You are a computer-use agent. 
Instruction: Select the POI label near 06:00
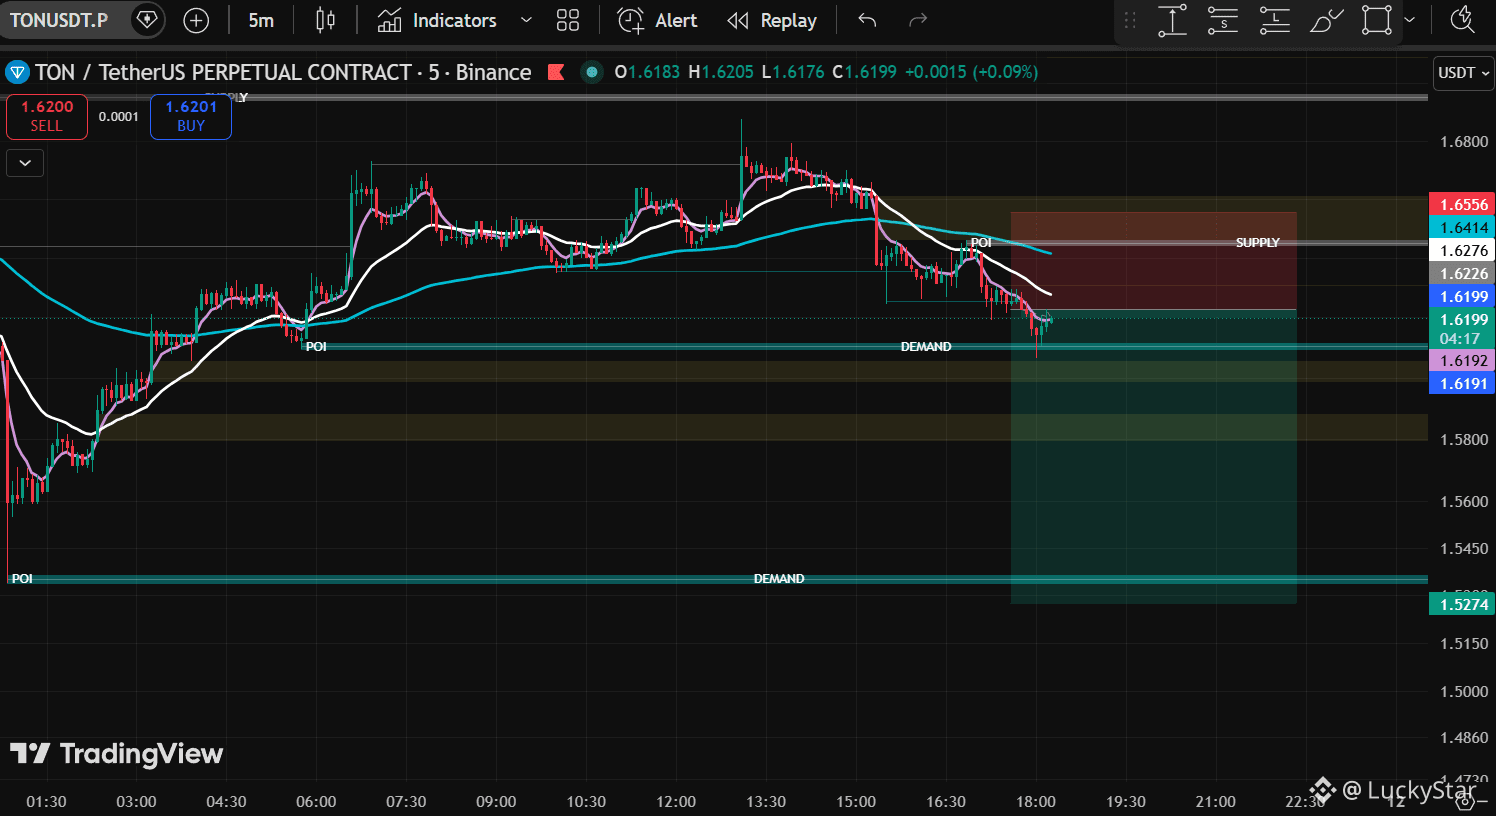(x=316, y=346)
